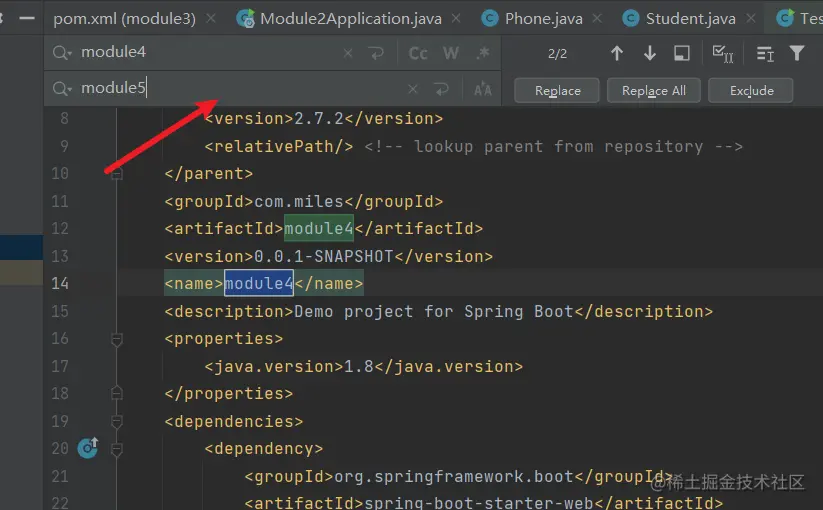The width and height of the screenshot is (823, 510).
Task: Collapse the parent tag fold on line 10
Action: [117, 174]
